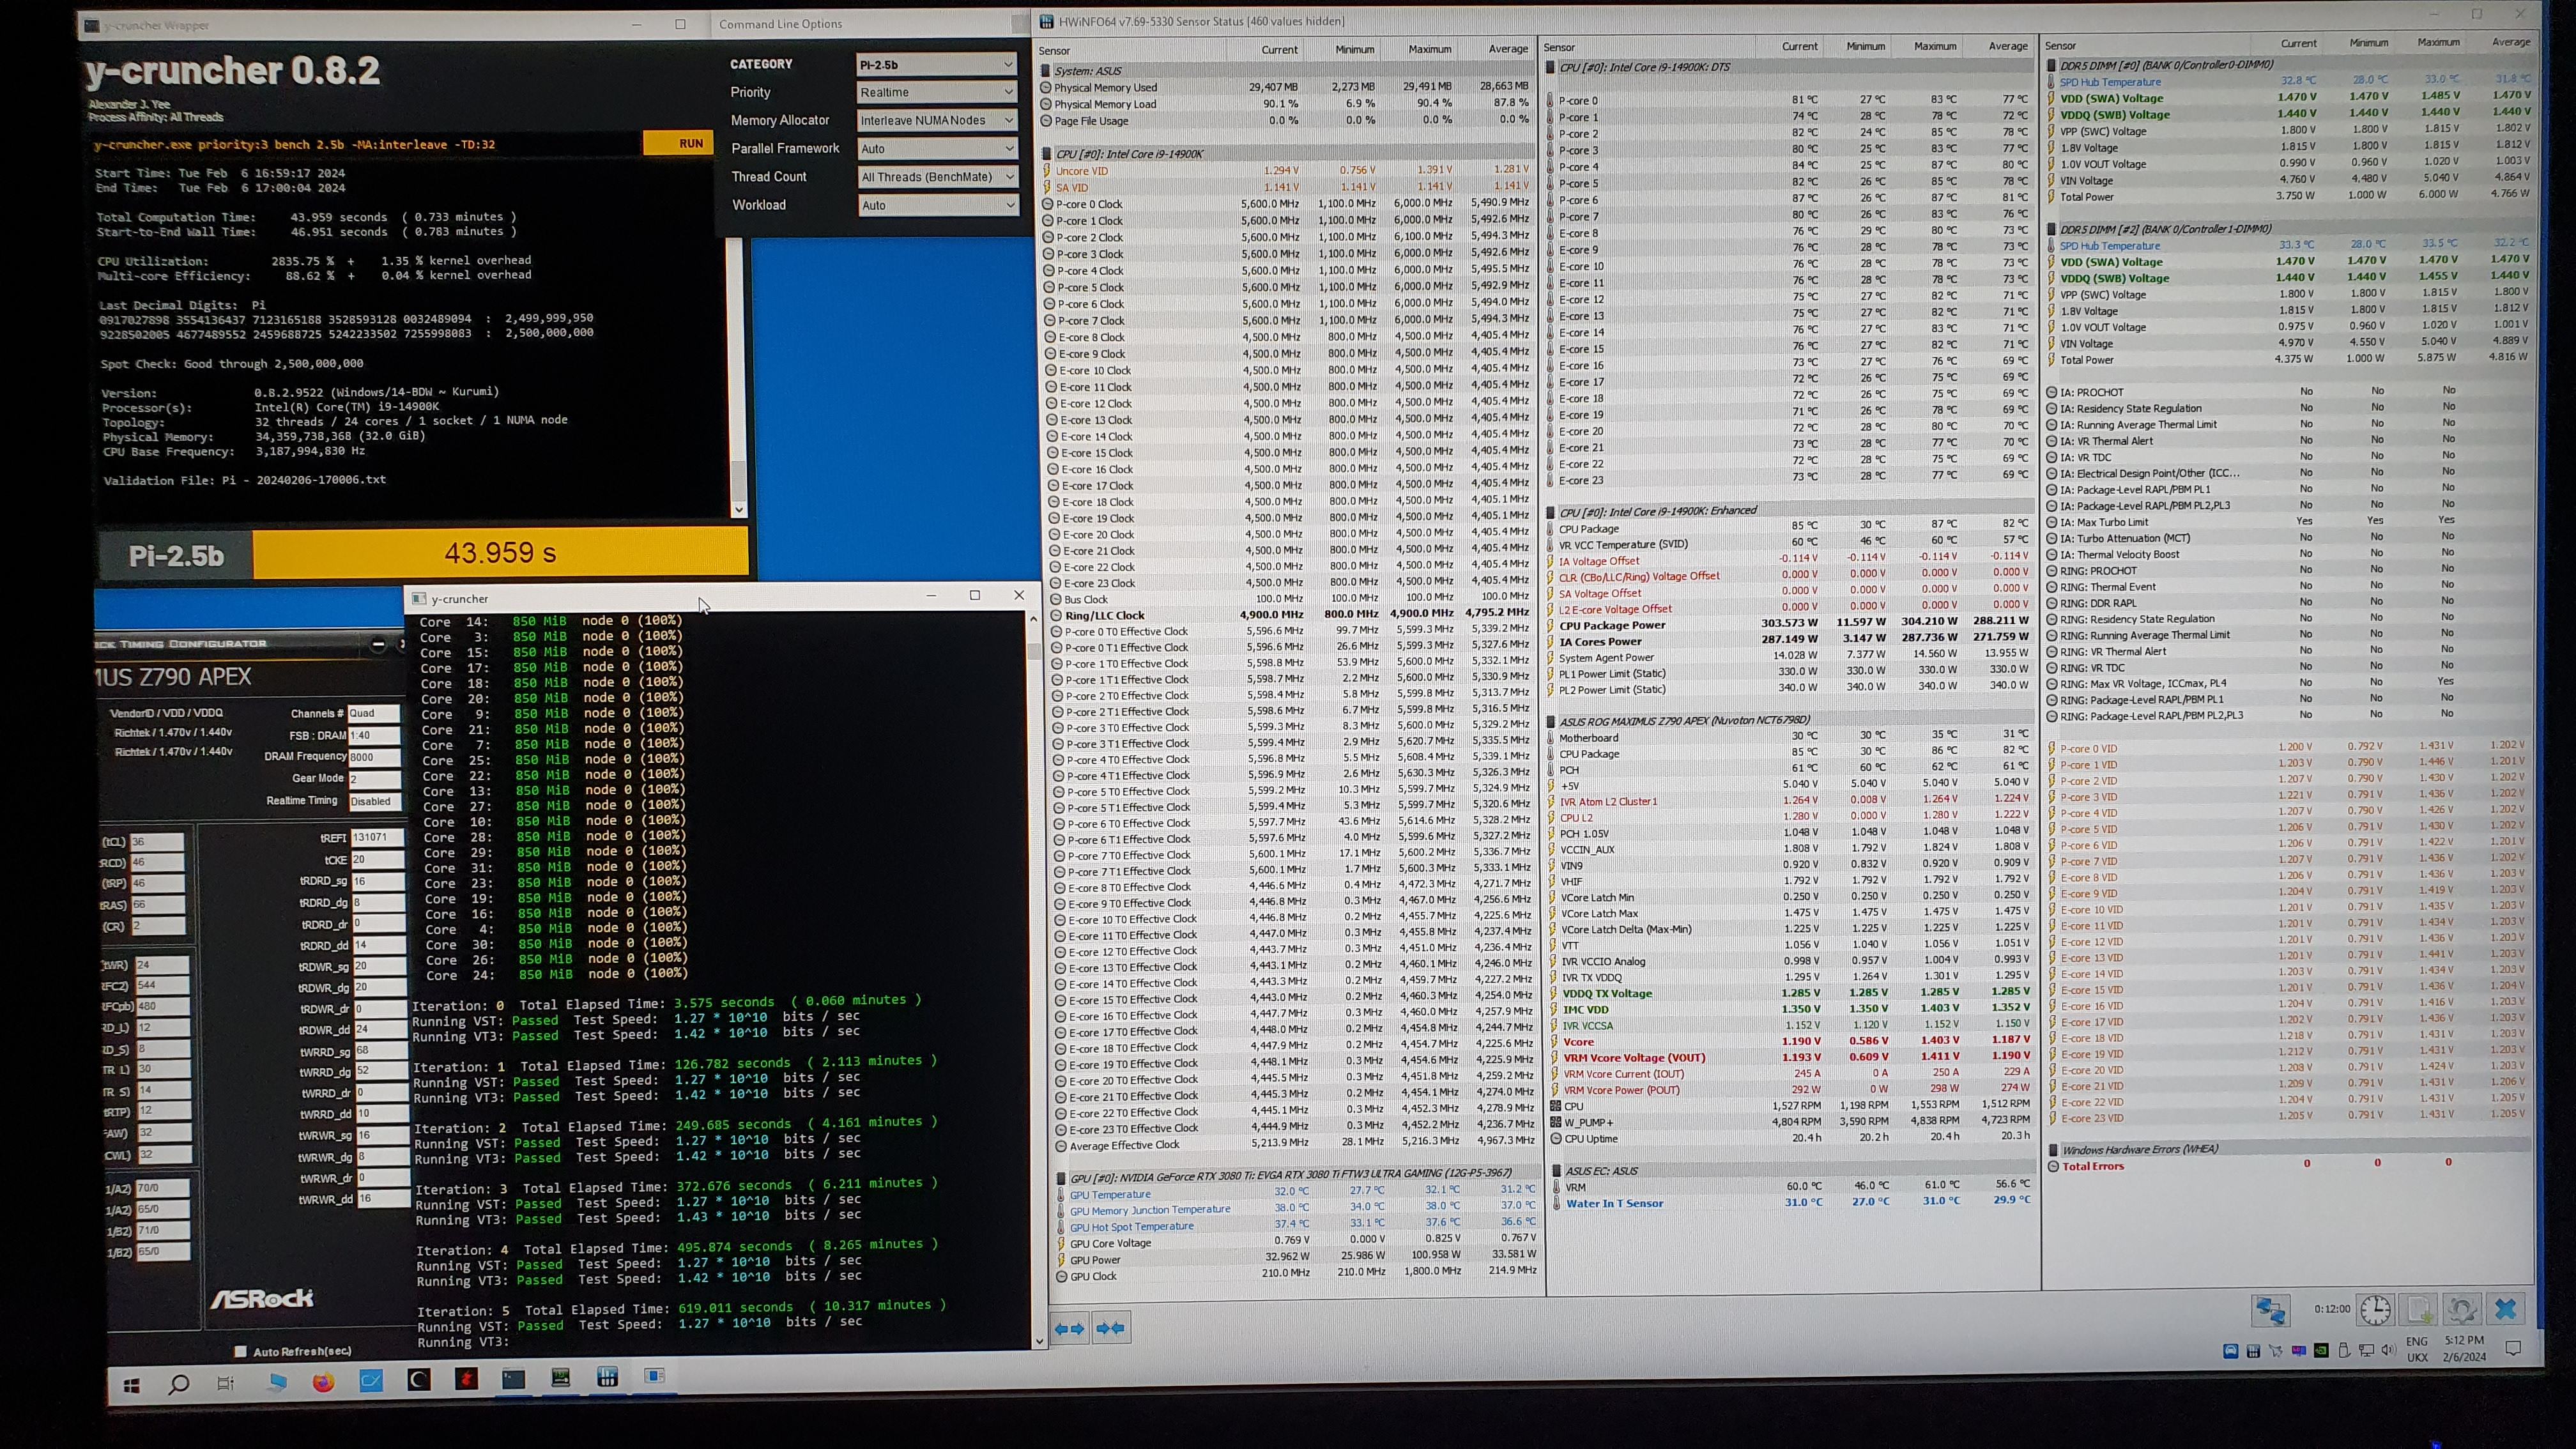Screen dimensions: 2576x1449
Task: Click scroll-up arrow in y-cruncher console
Action: pyautogui.click(x=1034, y=619)
